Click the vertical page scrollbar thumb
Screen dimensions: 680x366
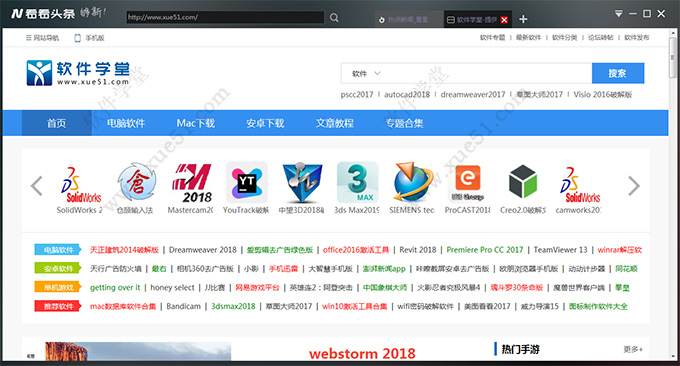point(673,57)
